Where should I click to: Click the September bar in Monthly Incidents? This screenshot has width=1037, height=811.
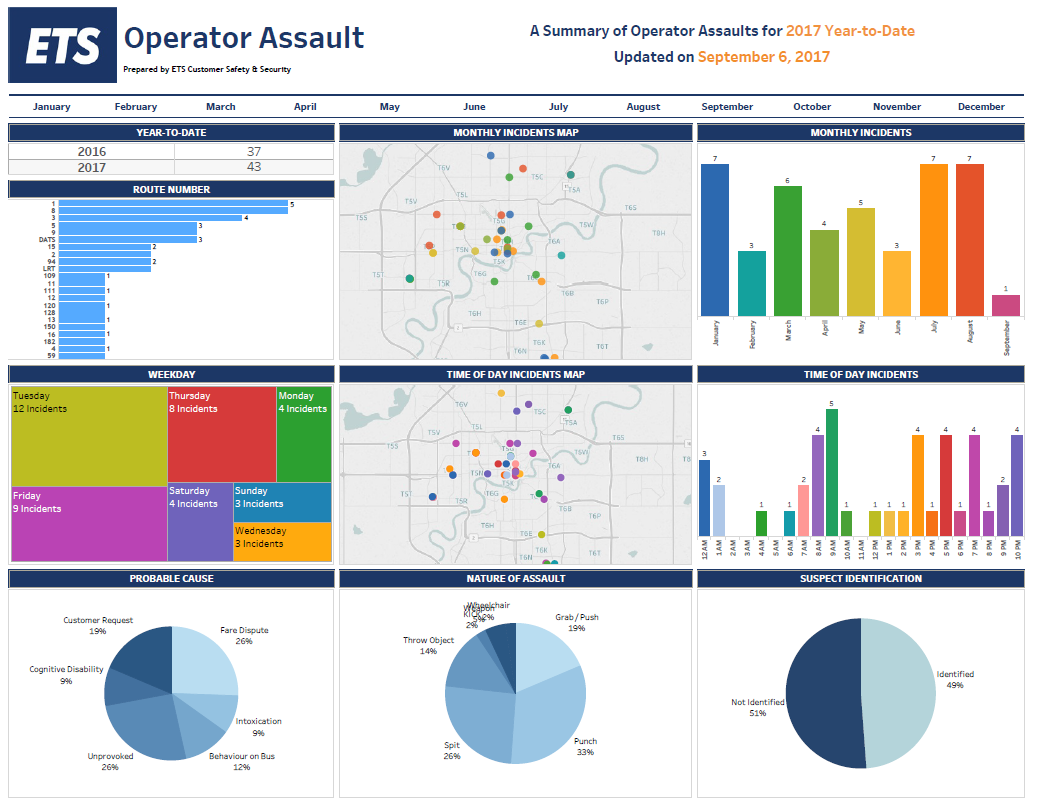[1006, 305]
